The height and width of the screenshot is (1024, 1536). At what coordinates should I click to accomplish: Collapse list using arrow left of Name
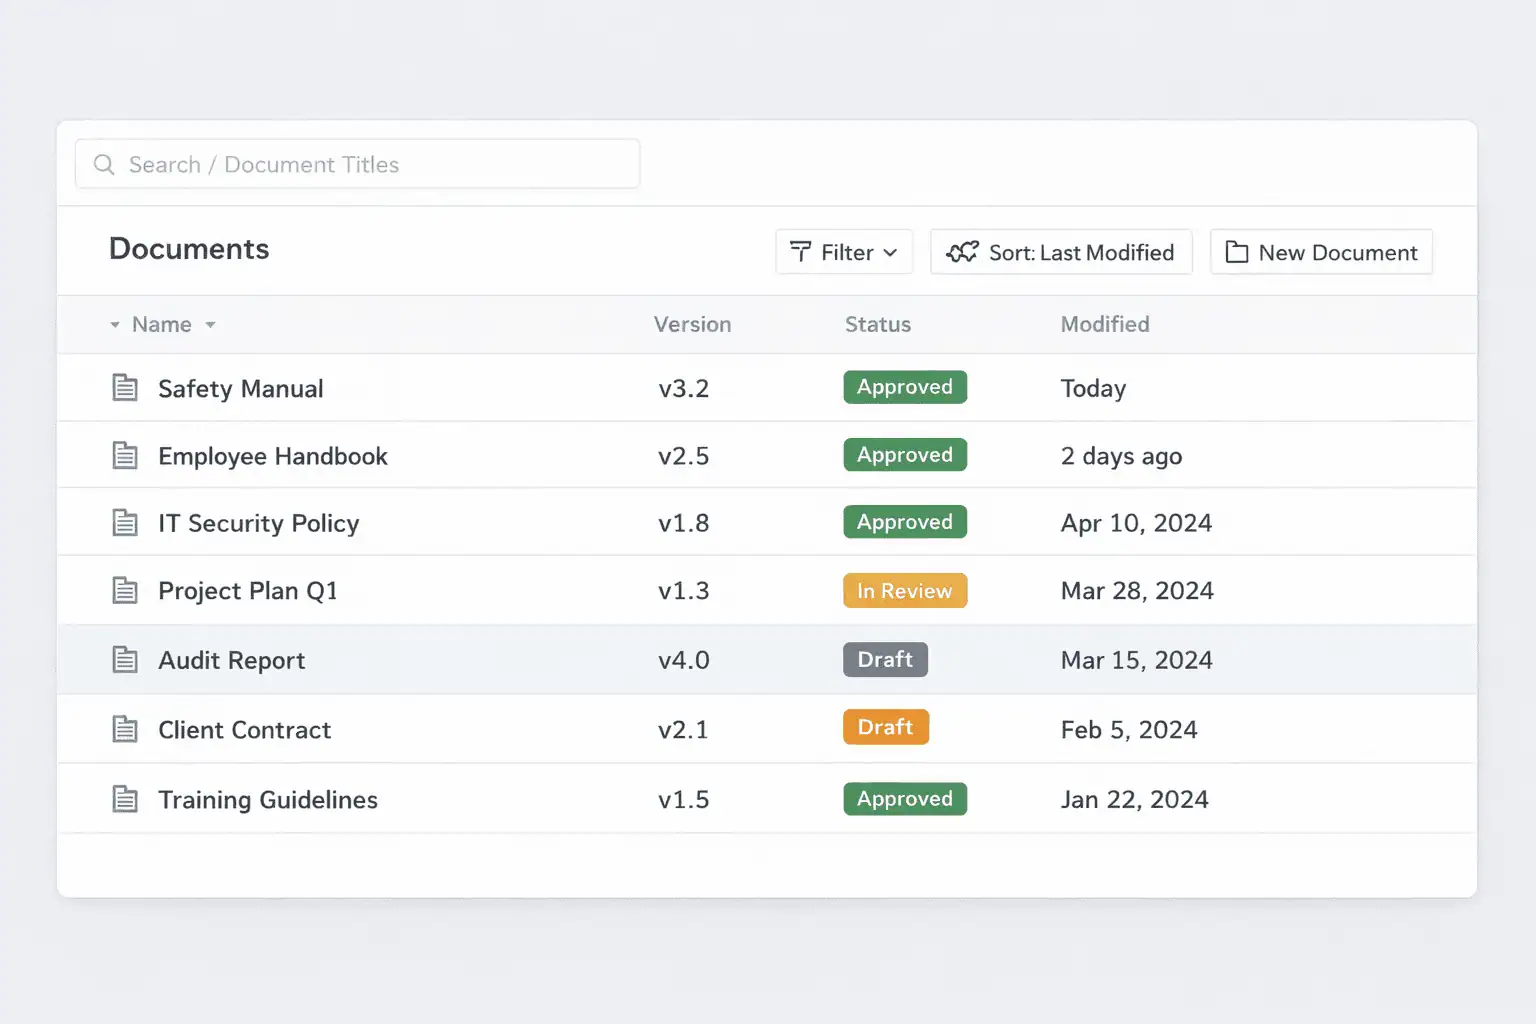[x=115, y=325]
